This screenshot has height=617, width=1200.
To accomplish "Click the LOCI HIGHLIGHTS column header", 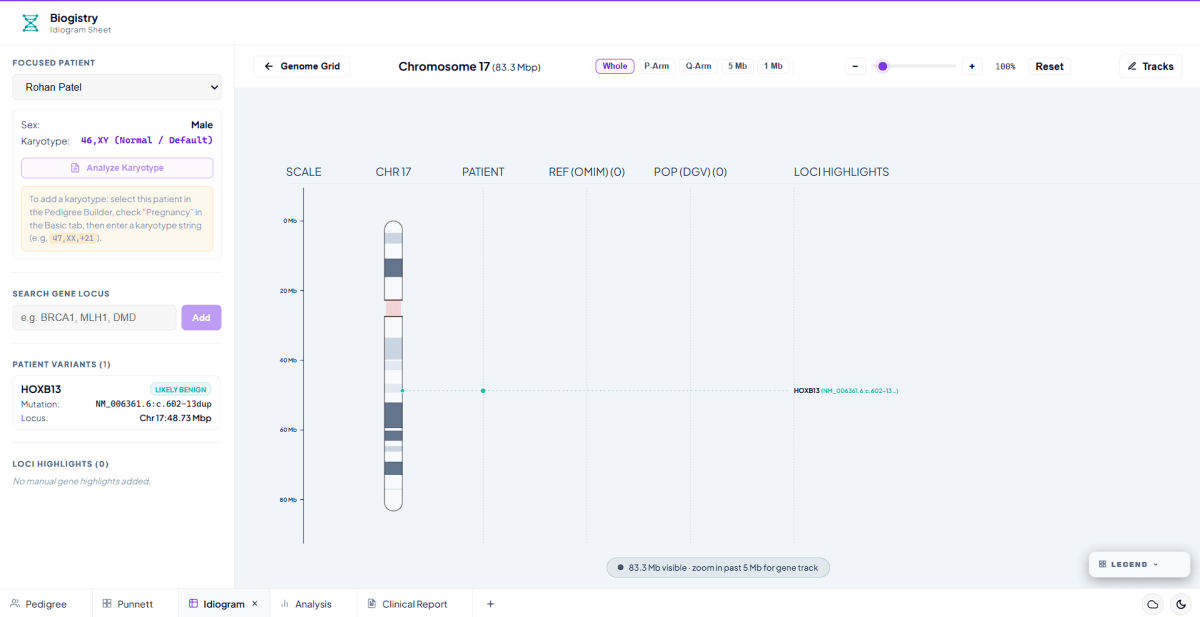I will 842,172.
